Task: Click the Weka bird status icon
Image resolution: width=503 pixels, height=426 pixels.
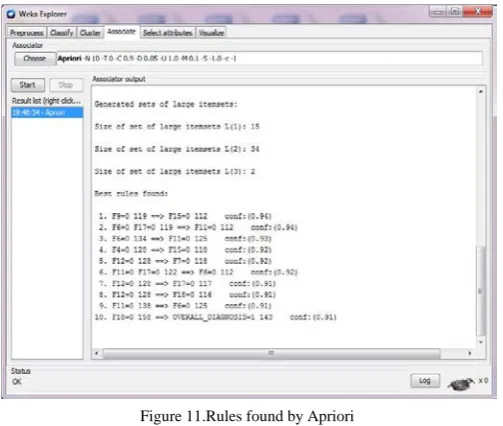Action: 461,384
